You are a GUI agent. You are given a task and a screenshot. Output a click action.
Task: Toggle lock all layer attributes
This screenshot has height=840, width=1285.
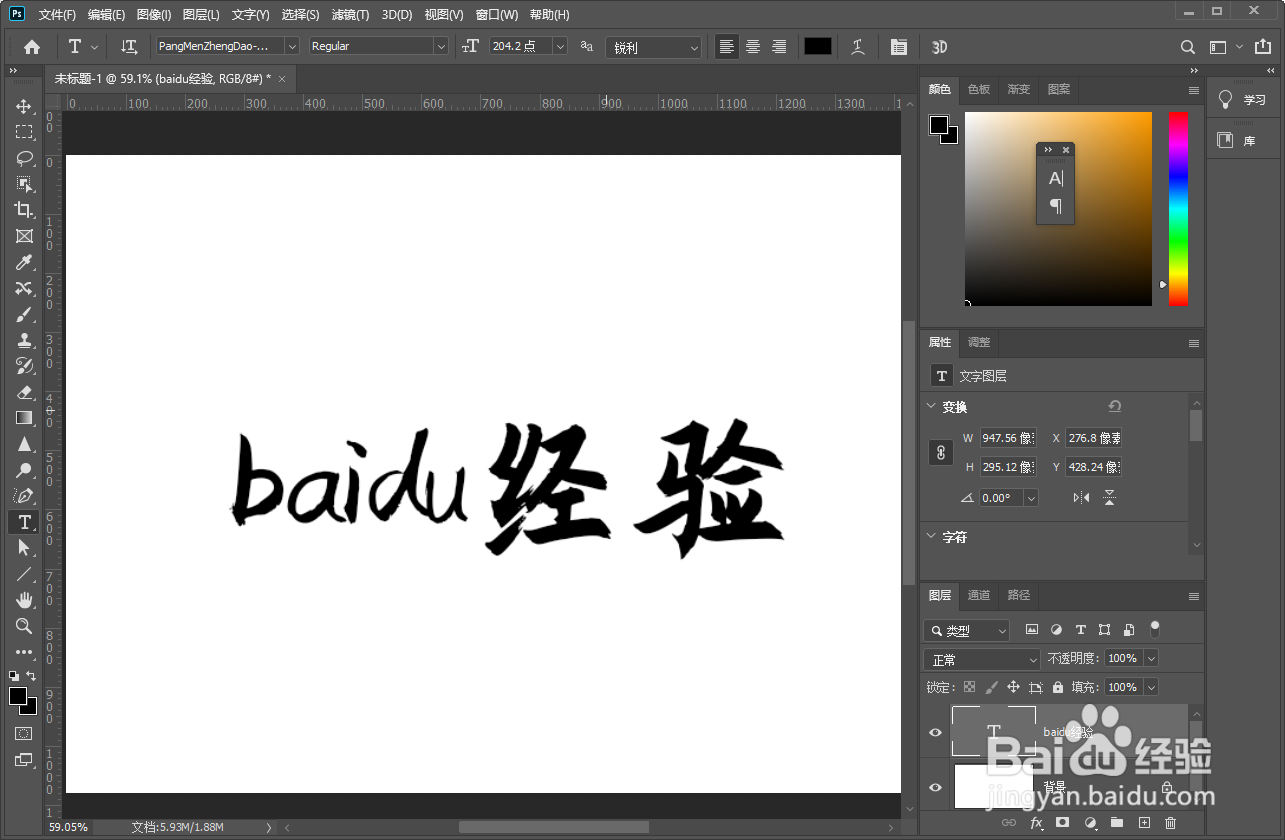click(1058, 687)
